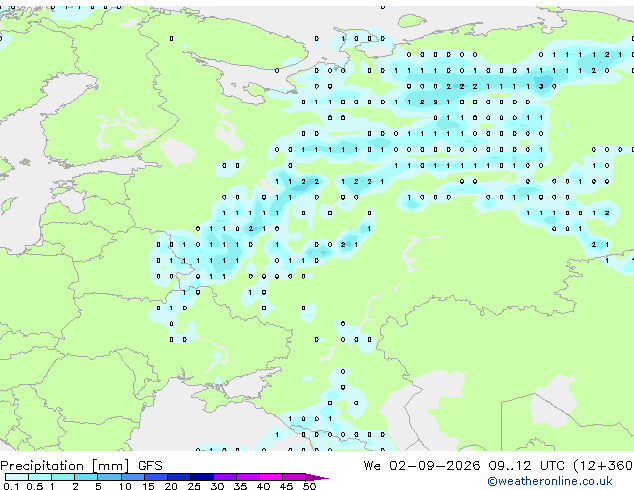
Task: Click the '50' legend scale label
Action: 309,486
